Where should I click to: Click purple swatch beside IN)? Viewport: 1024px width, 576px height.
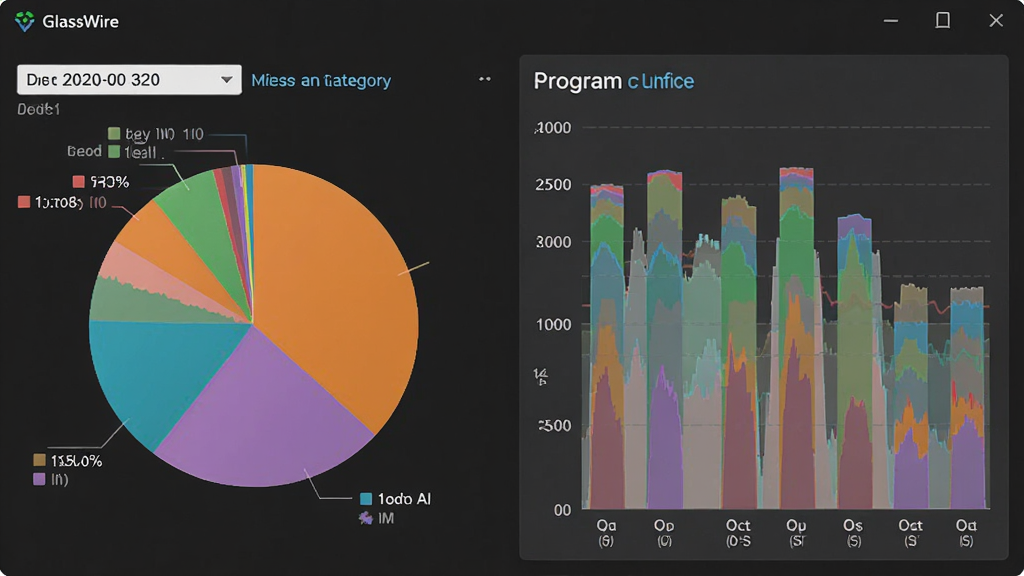[39, 479]
